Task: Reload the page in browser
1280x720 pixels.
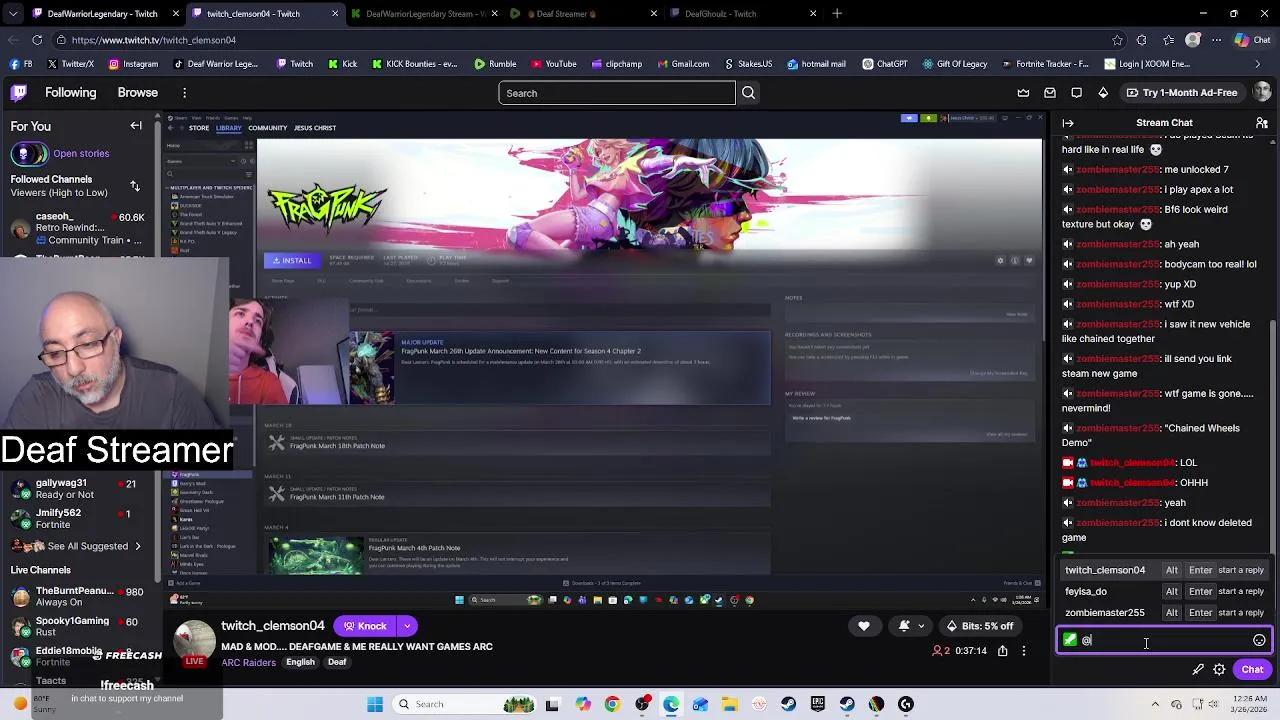Action: 37,40
